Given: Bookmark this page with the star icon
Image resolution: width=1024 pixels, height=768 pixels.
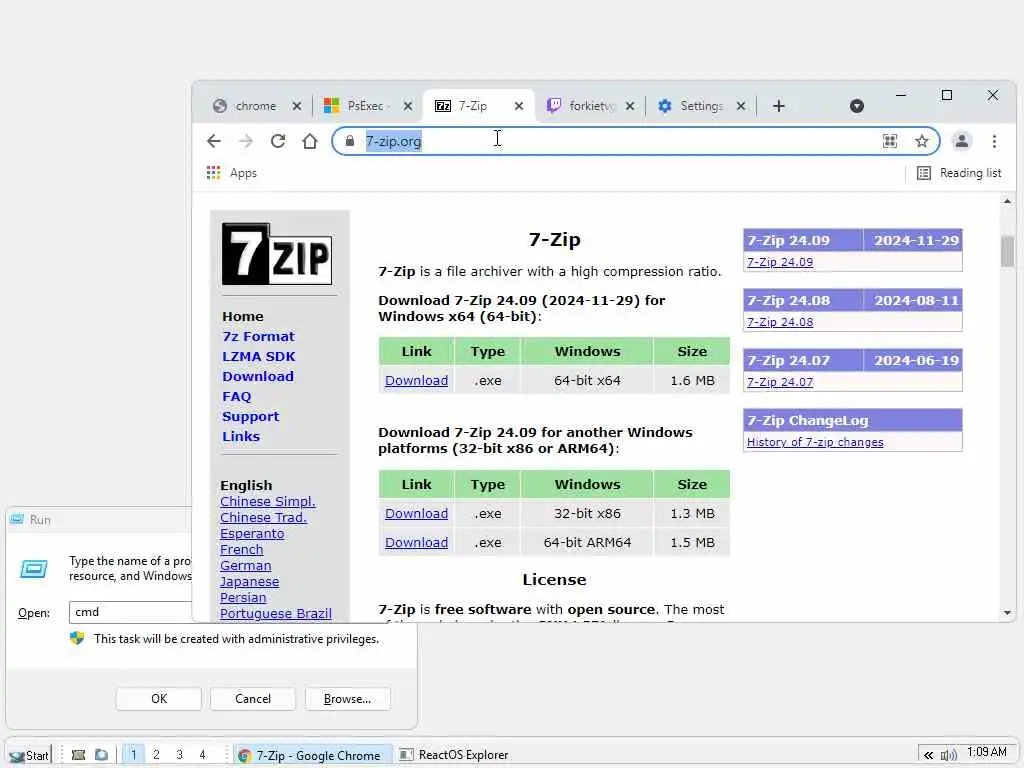Looking at the screenshot, I should [921, 141].
